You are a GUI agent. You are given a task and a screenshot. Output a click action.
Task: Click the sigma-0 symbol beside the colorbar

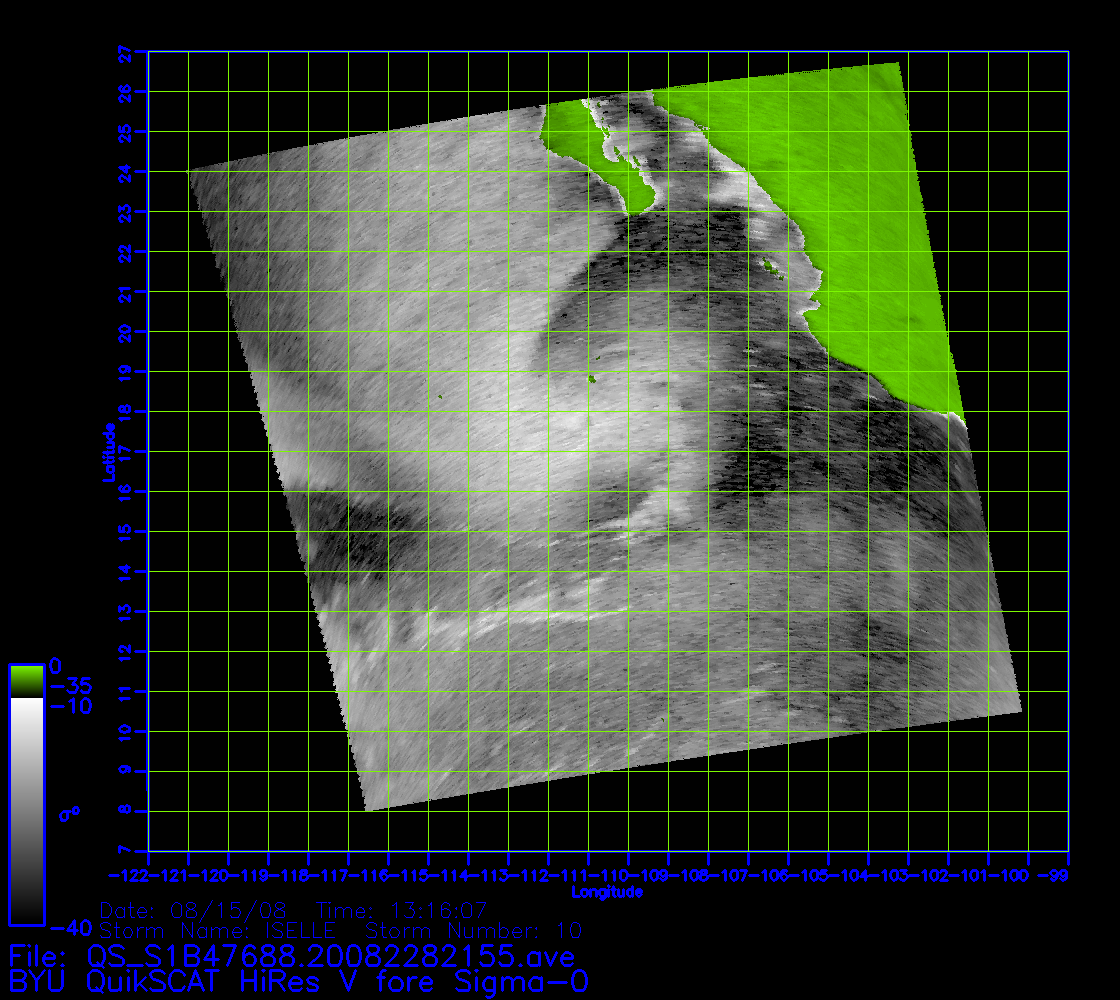[69, 814]
